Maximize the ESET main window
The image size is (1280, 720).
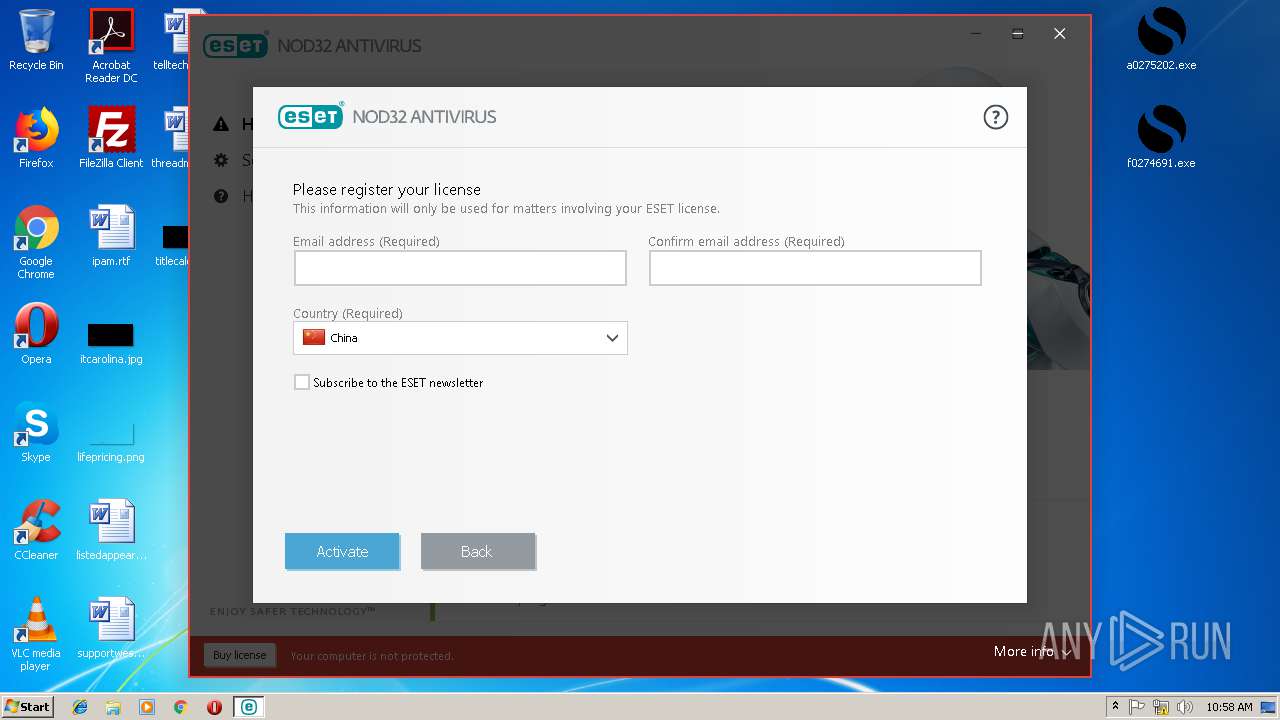(1017, 34)
